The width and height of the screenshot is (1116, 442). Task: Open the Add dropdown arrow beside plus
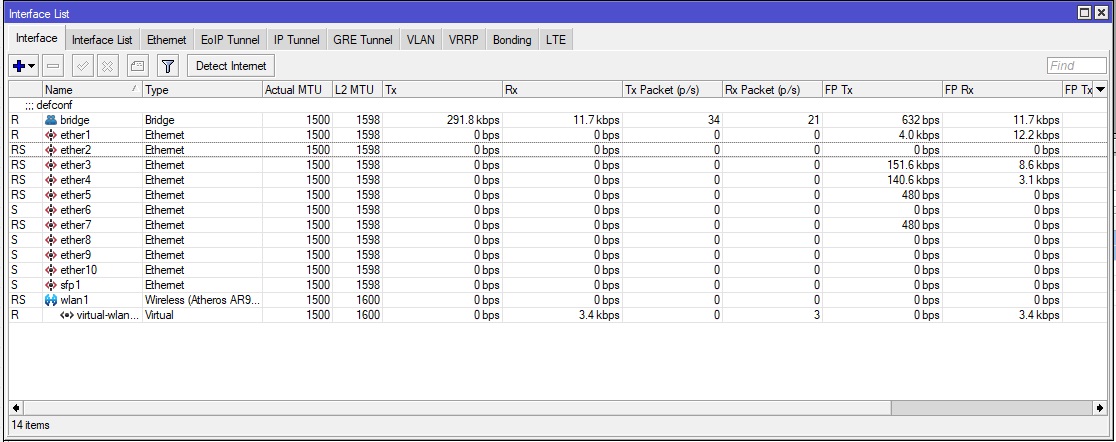tap(32, 66)
